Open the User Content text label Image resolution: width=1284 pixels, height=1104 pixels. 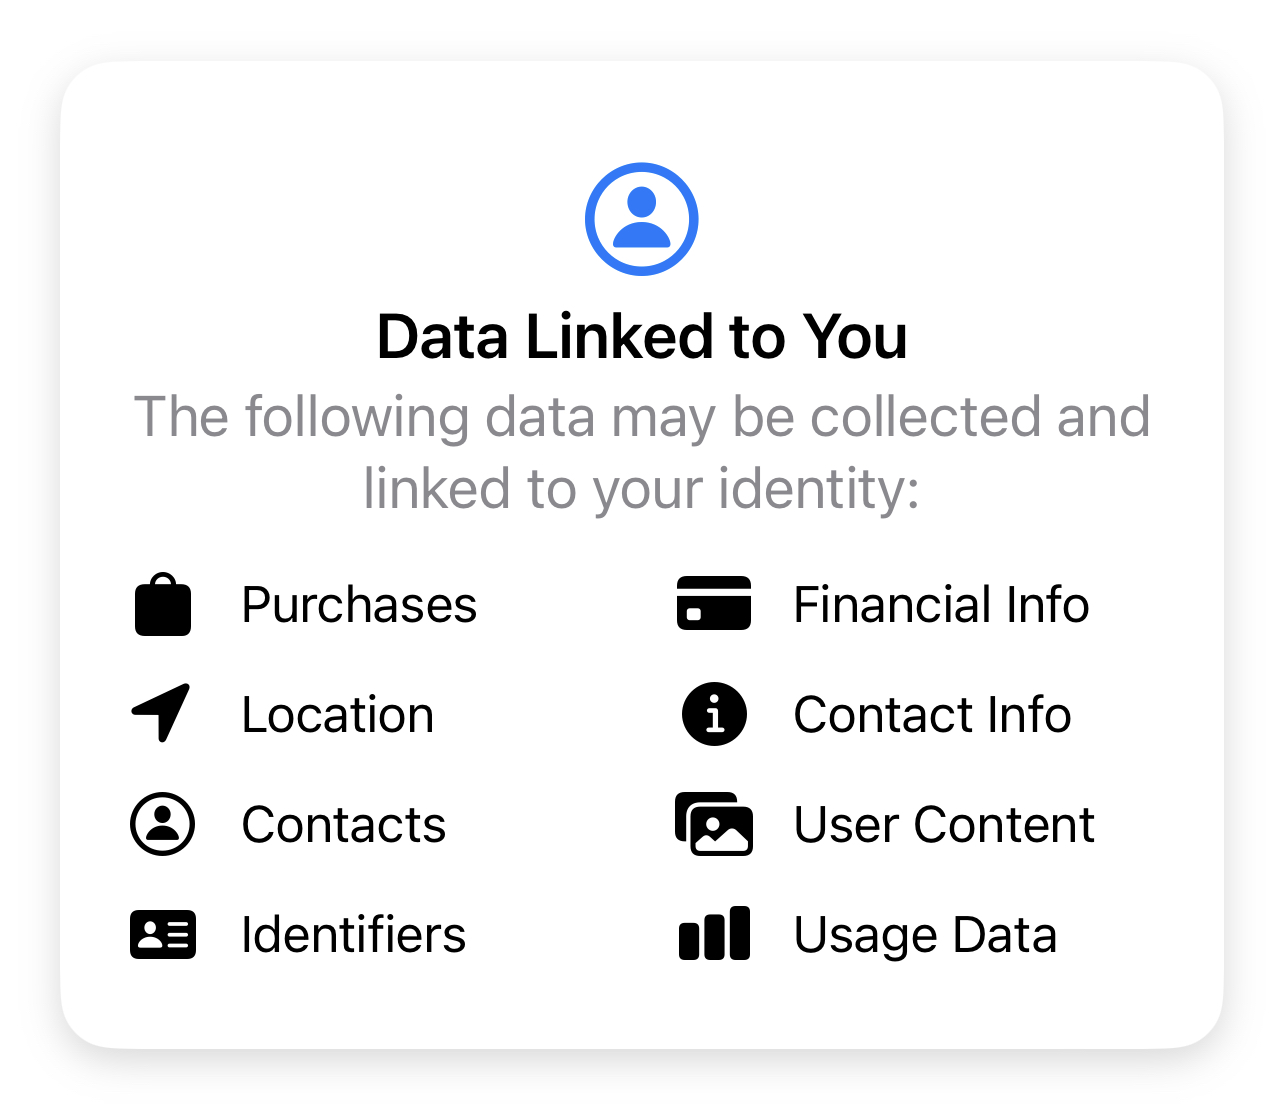point(944,825)
